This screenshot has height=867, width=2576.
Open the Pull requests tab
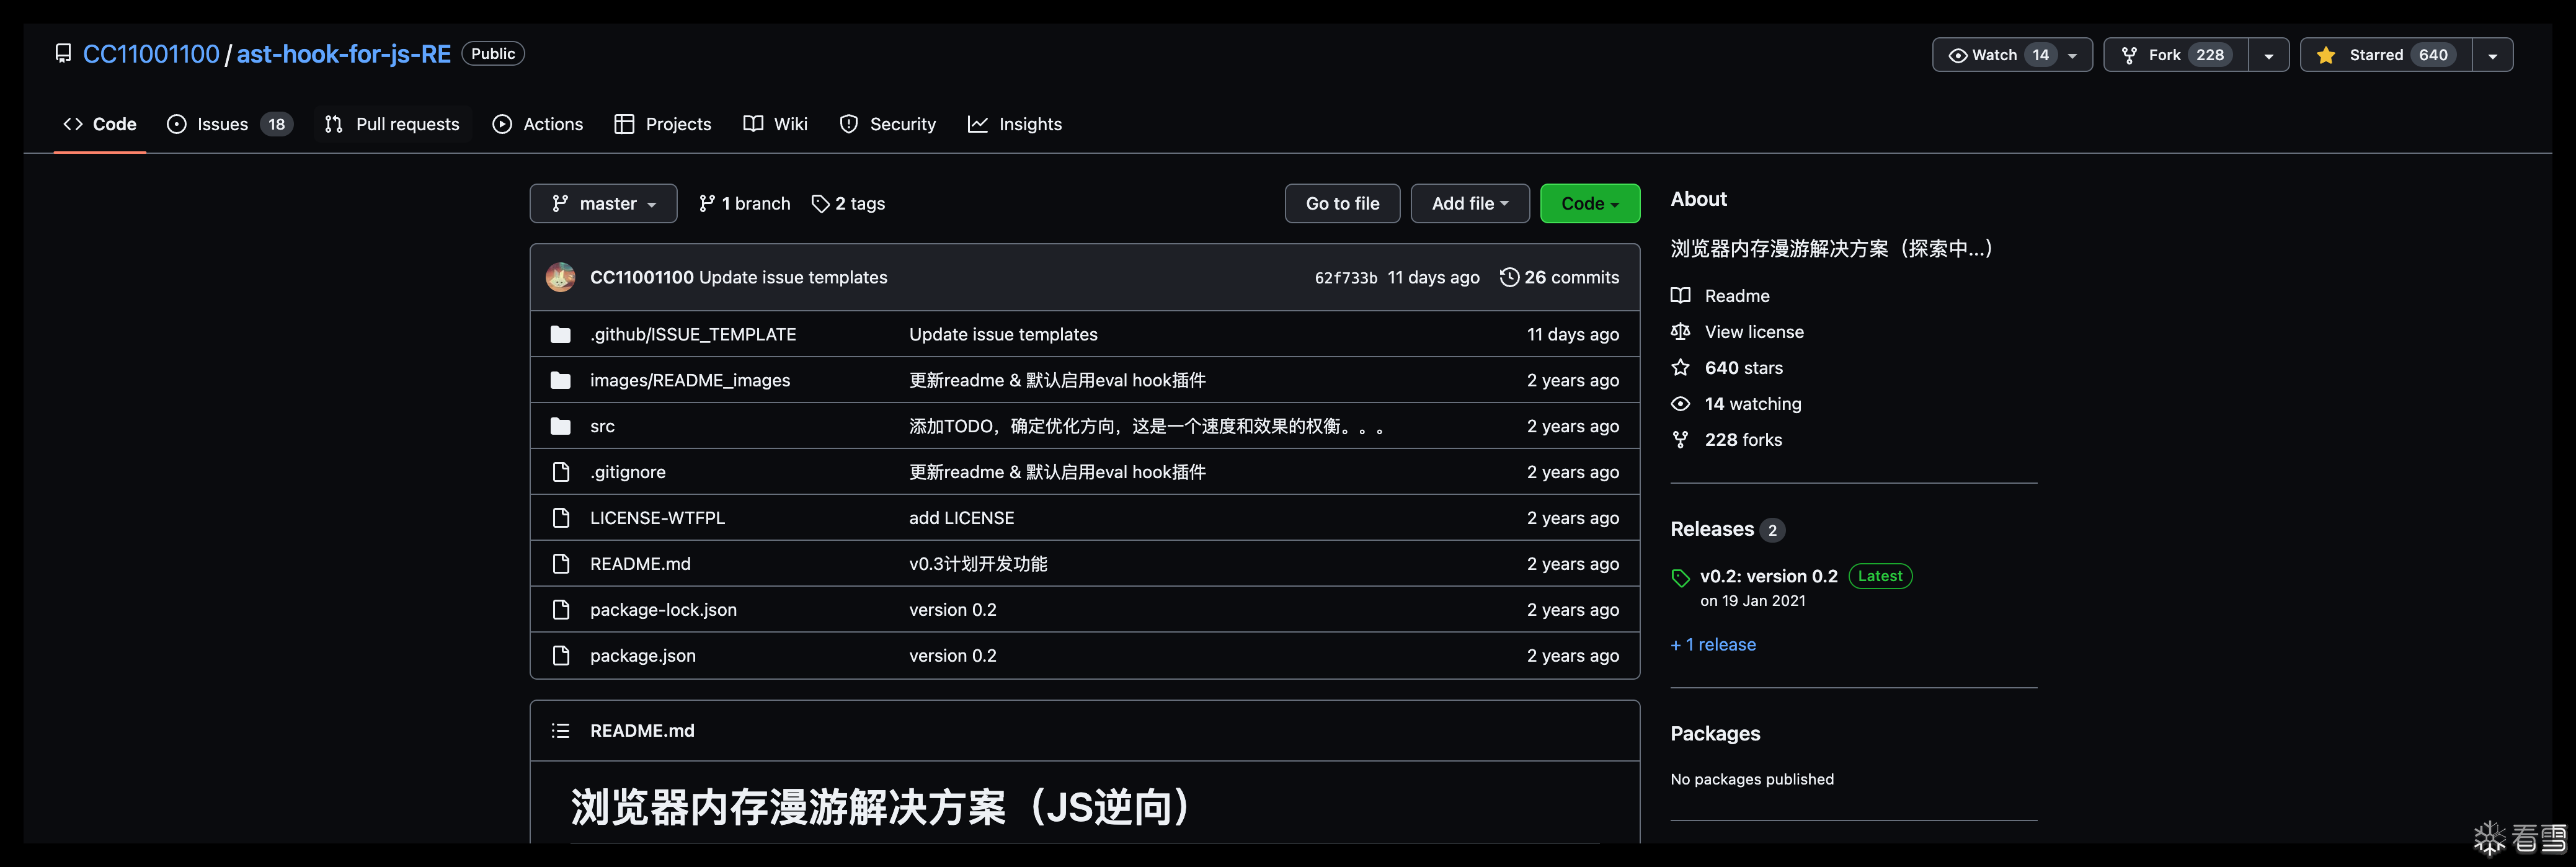pos(392,124)
